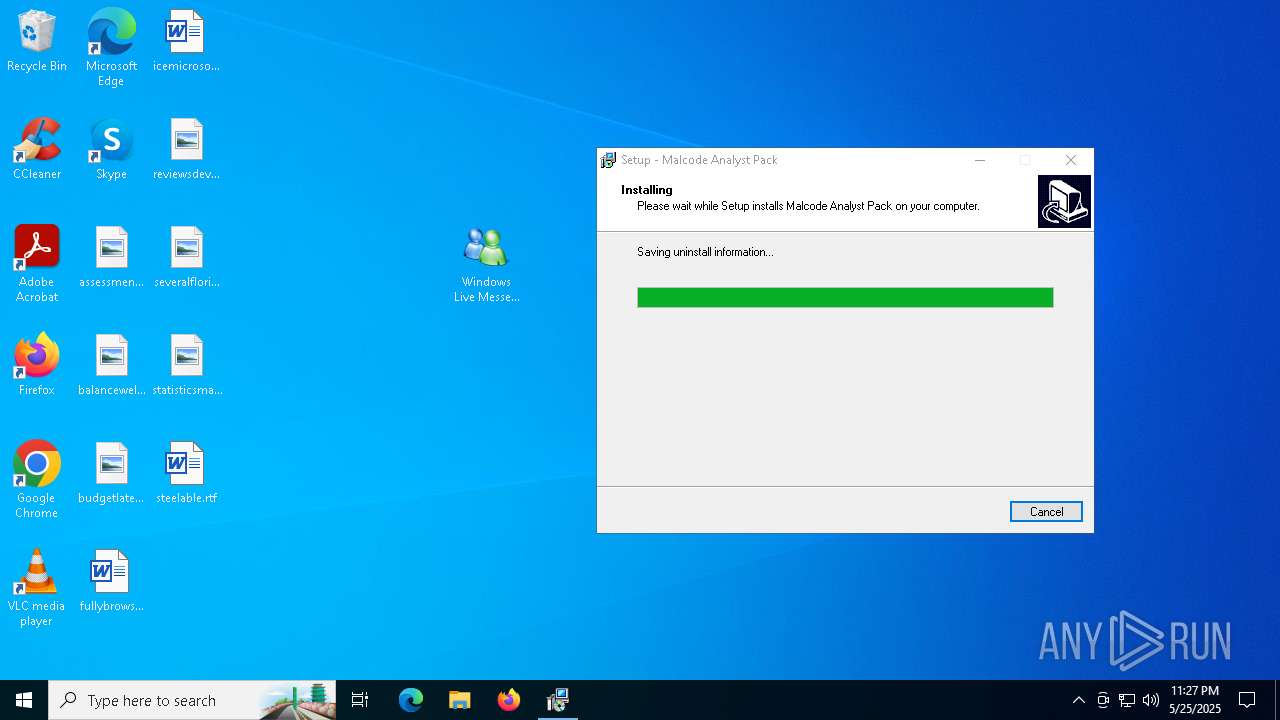This screenshot has height=720, width=1280.
Task: Close the Setup - Malcode Analyst Pack window
Action: [x=1071, y=160]
